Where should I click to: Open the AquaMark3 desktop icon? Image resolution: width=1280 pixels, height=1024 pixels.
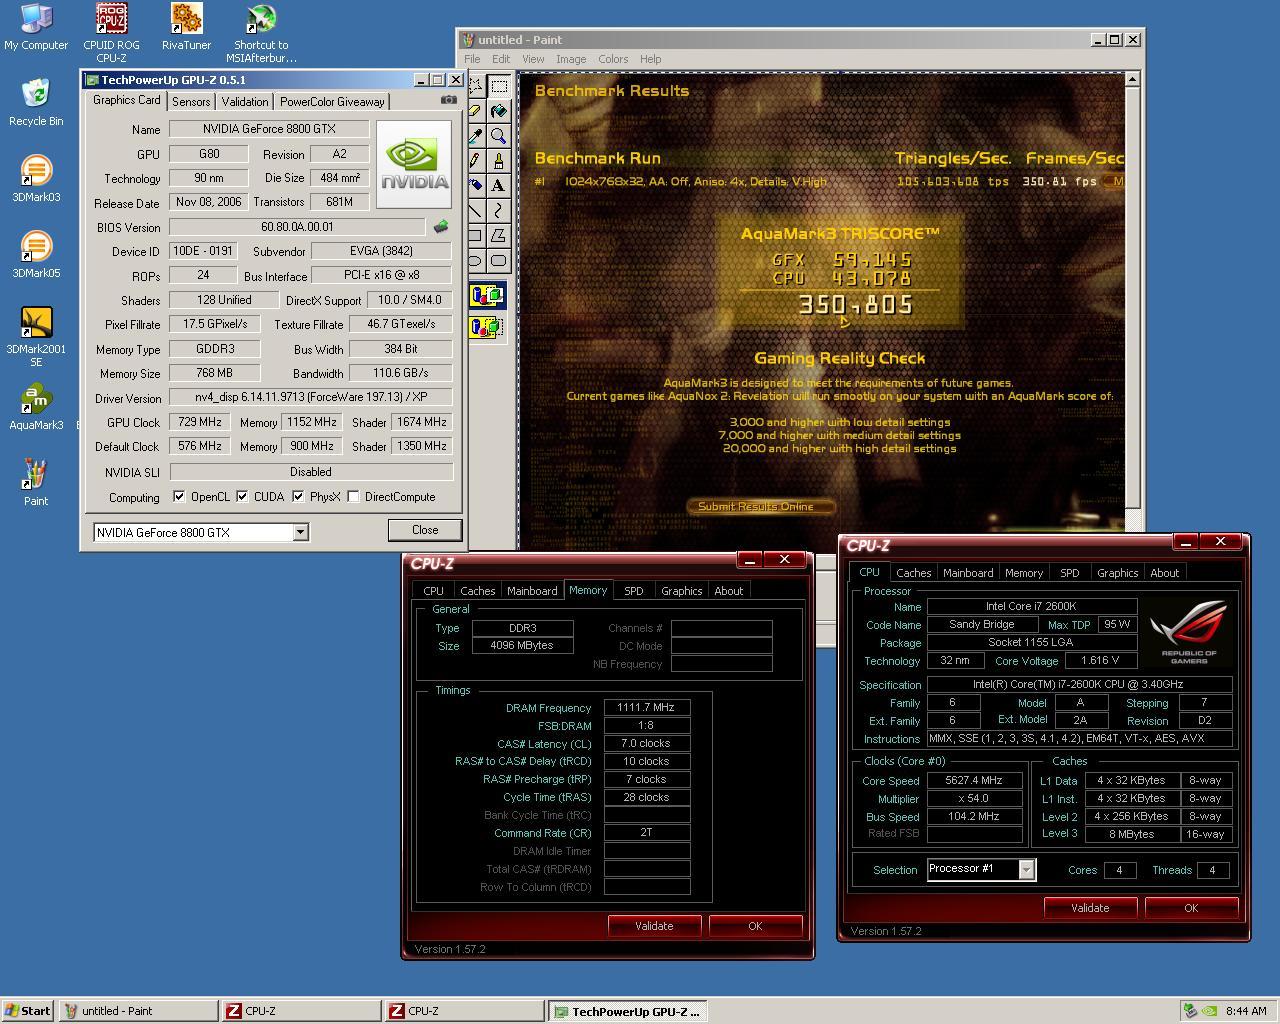point(36,407)
